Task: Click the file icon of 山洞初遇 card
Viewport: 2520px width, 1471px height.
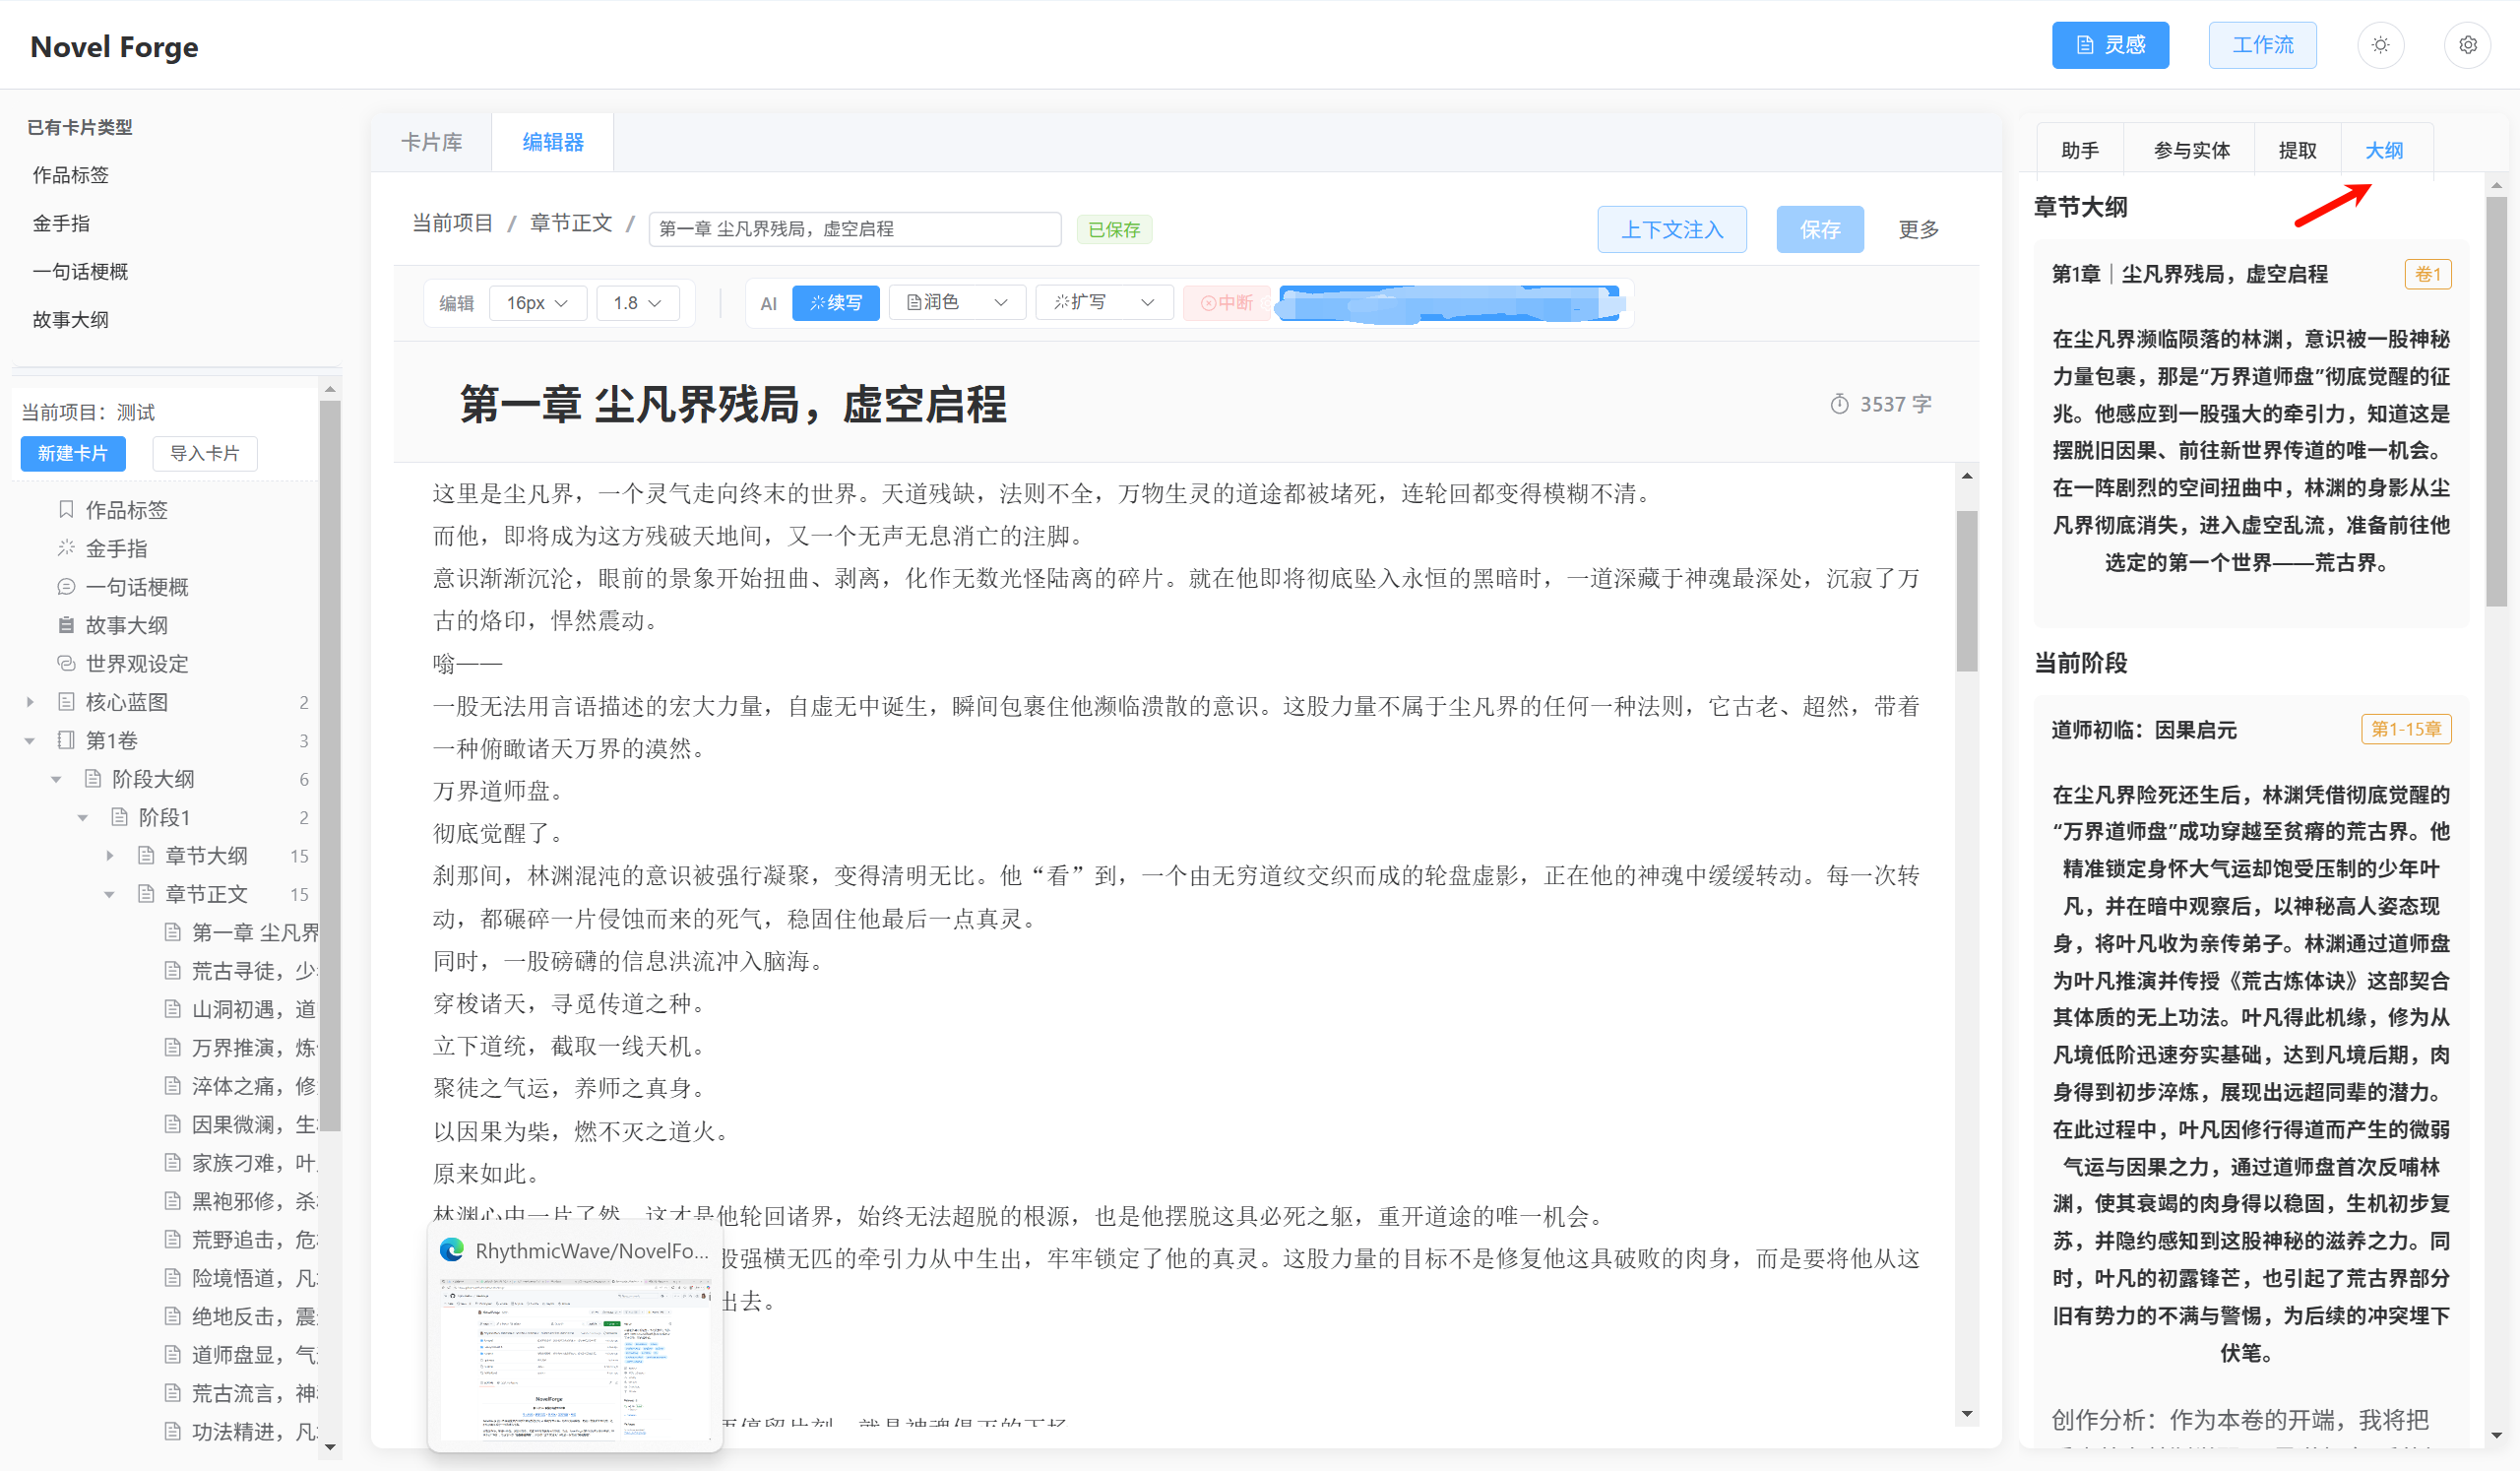Action: point(173,1008)
